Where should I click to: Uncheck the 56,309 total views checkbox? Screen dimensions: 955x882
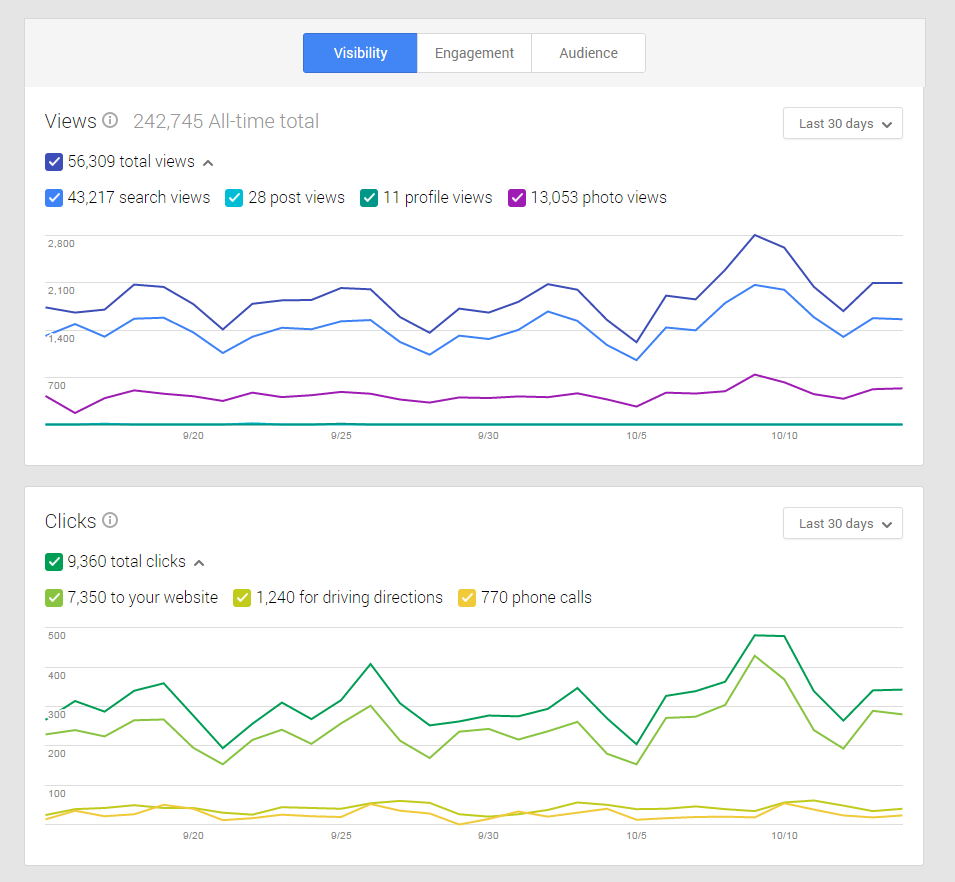pos(53,161)
